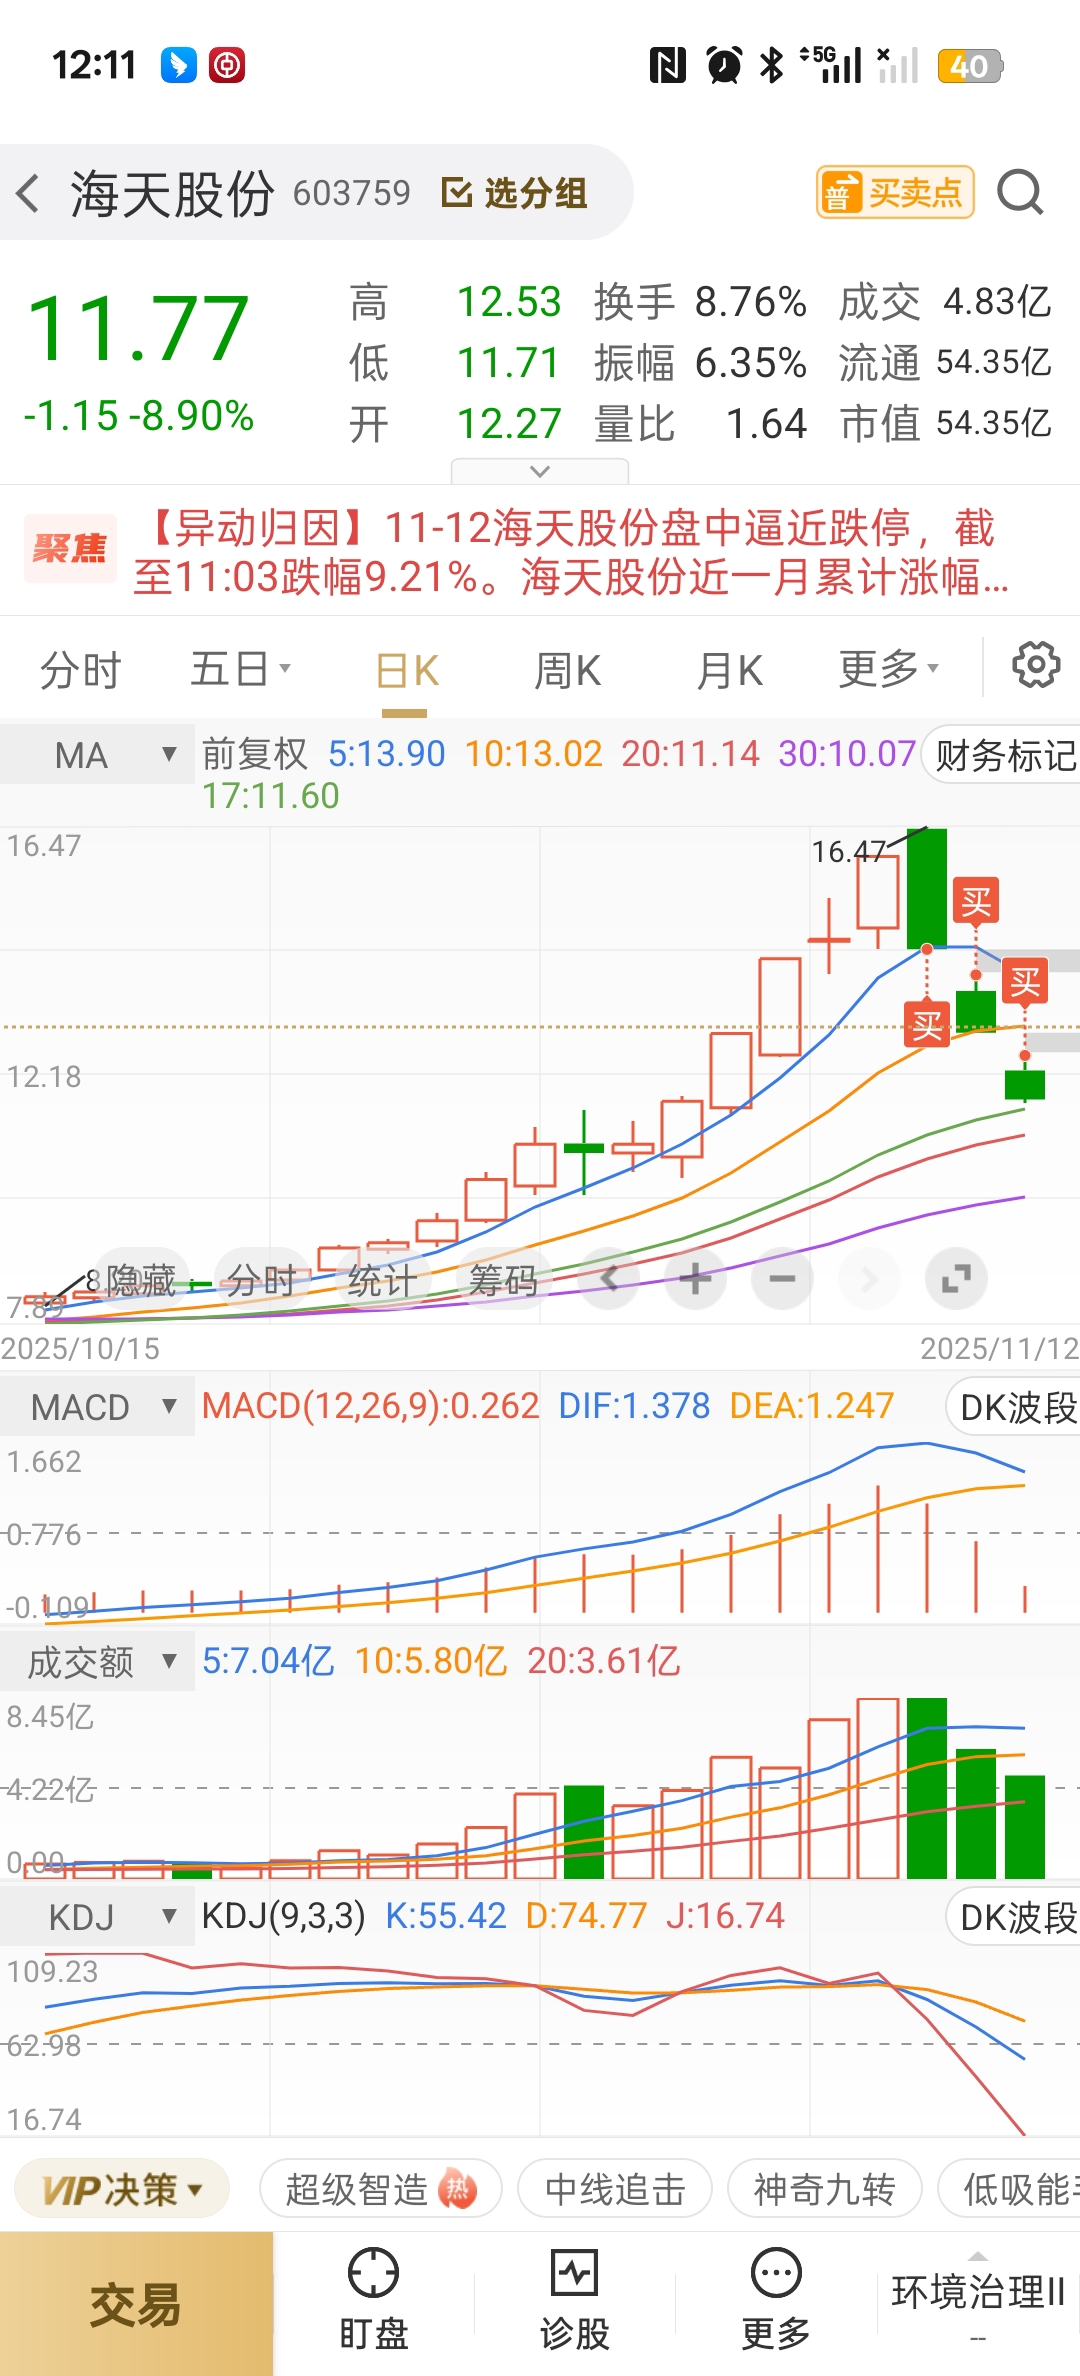Tap the Bluetooth status icon

771,66
